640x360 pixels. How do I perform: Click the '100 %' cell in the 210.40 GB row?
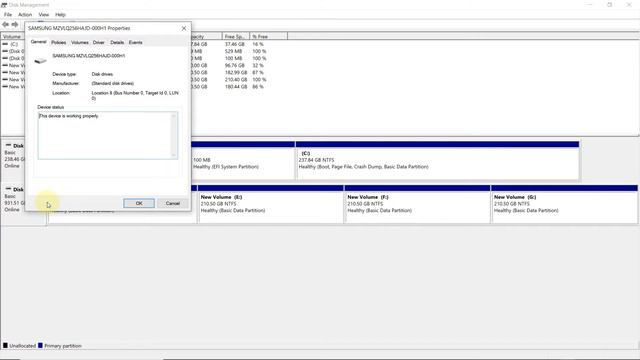[x=259, y=80]
